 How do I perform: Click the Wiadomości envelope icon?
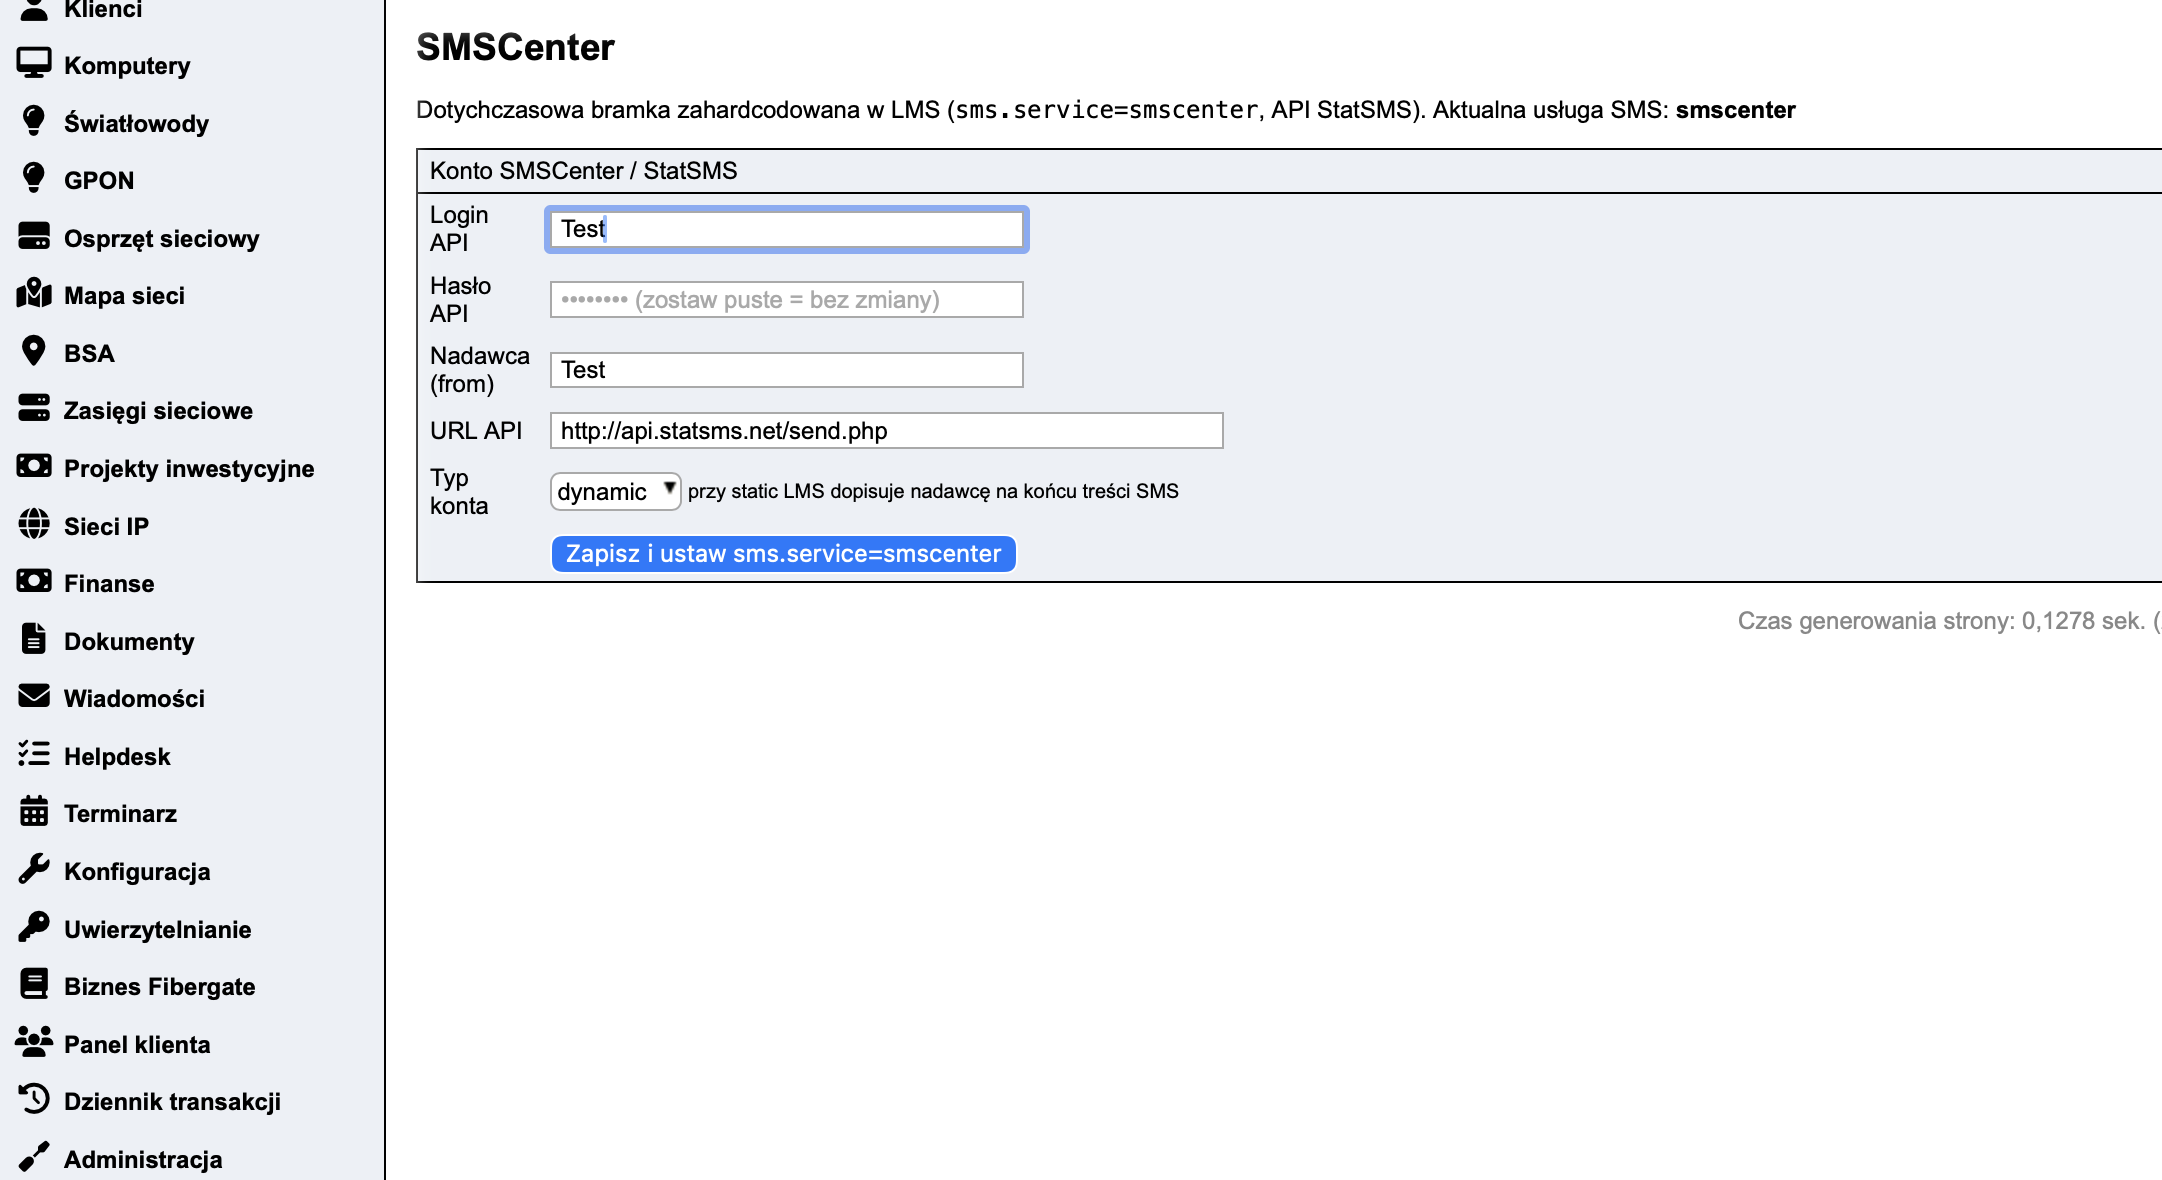click(x=34, y=696)
